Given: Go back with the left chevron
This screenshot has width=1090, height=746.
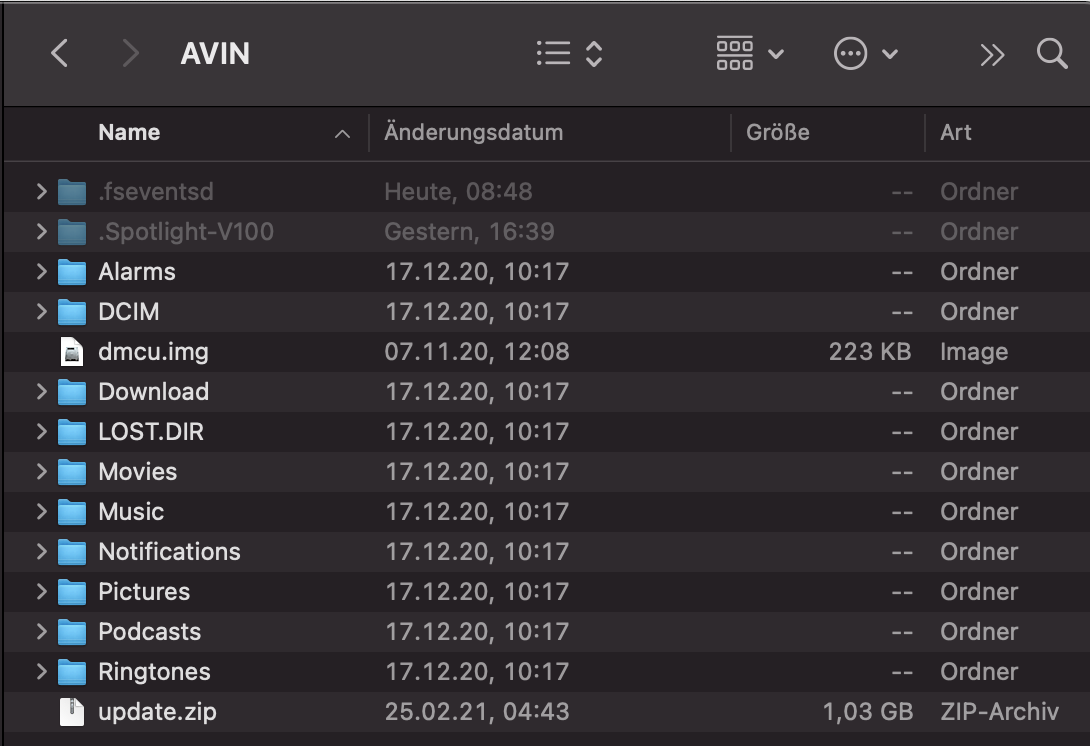Looking at the screenshot, I should (60, 54).
